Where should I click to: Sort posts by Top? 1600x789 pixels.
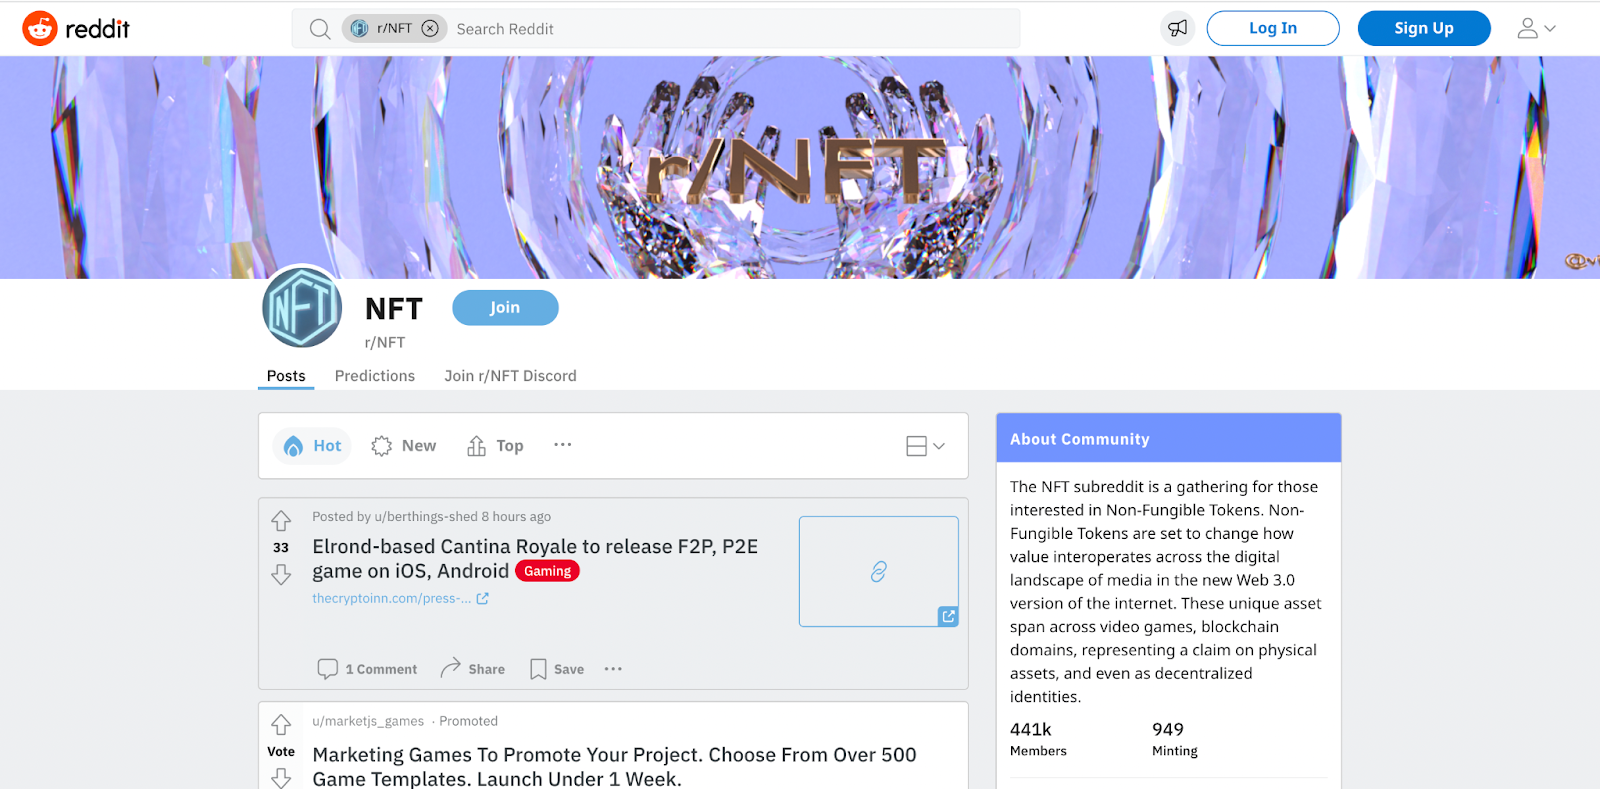point(496,446)
